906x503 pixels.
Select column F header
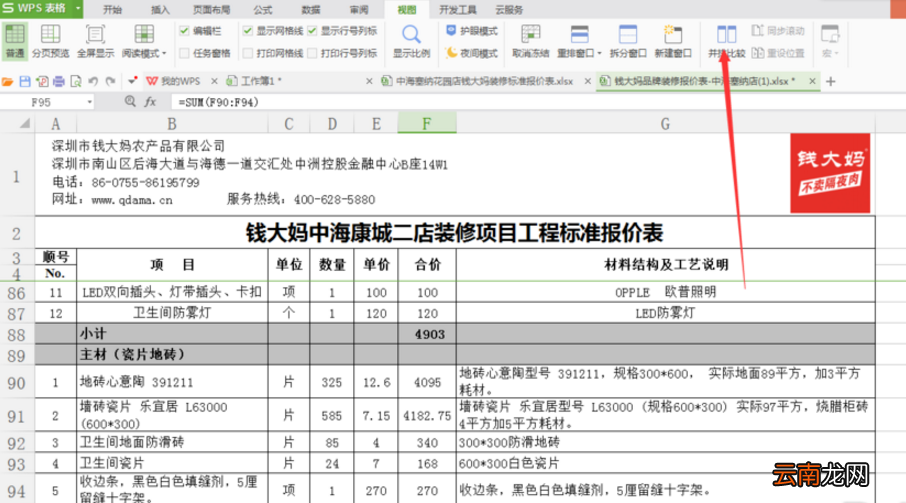(x=426, y=124)
